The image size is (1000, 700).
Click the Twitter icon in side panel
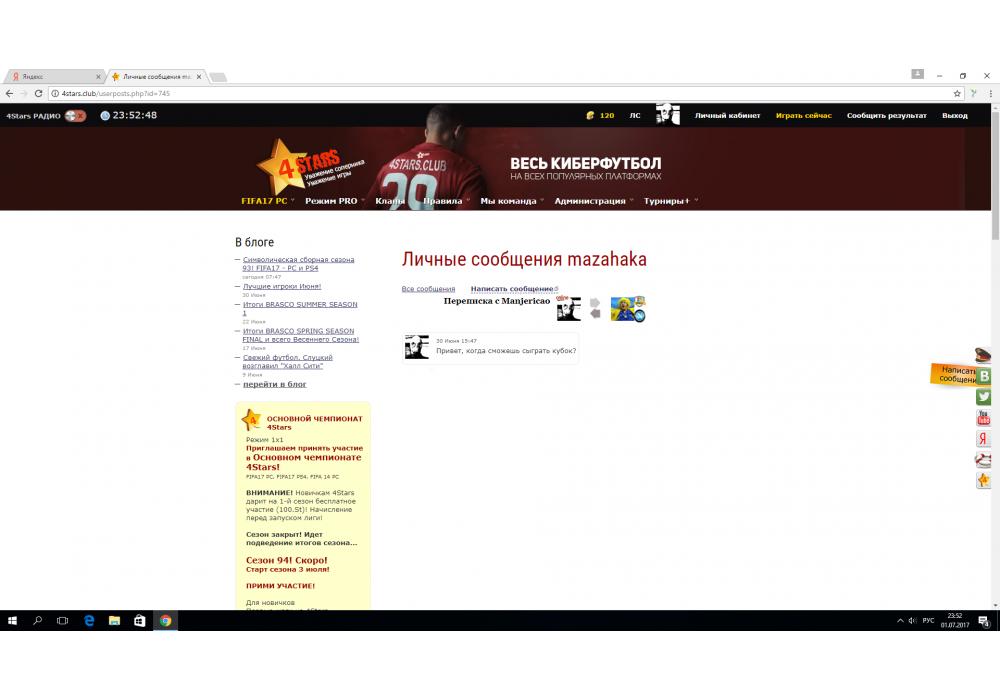pos(984,397)
